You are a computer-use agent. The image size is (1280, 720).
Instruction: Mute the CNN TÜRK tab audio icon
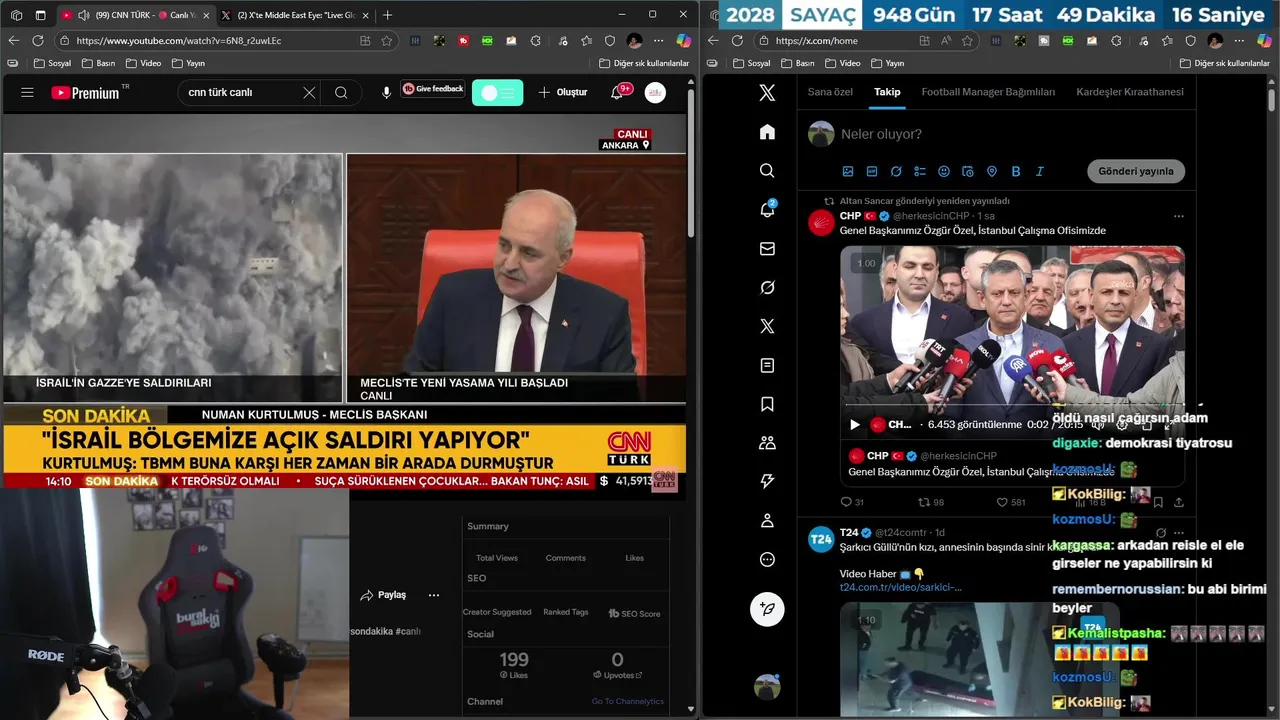[82, 15]
